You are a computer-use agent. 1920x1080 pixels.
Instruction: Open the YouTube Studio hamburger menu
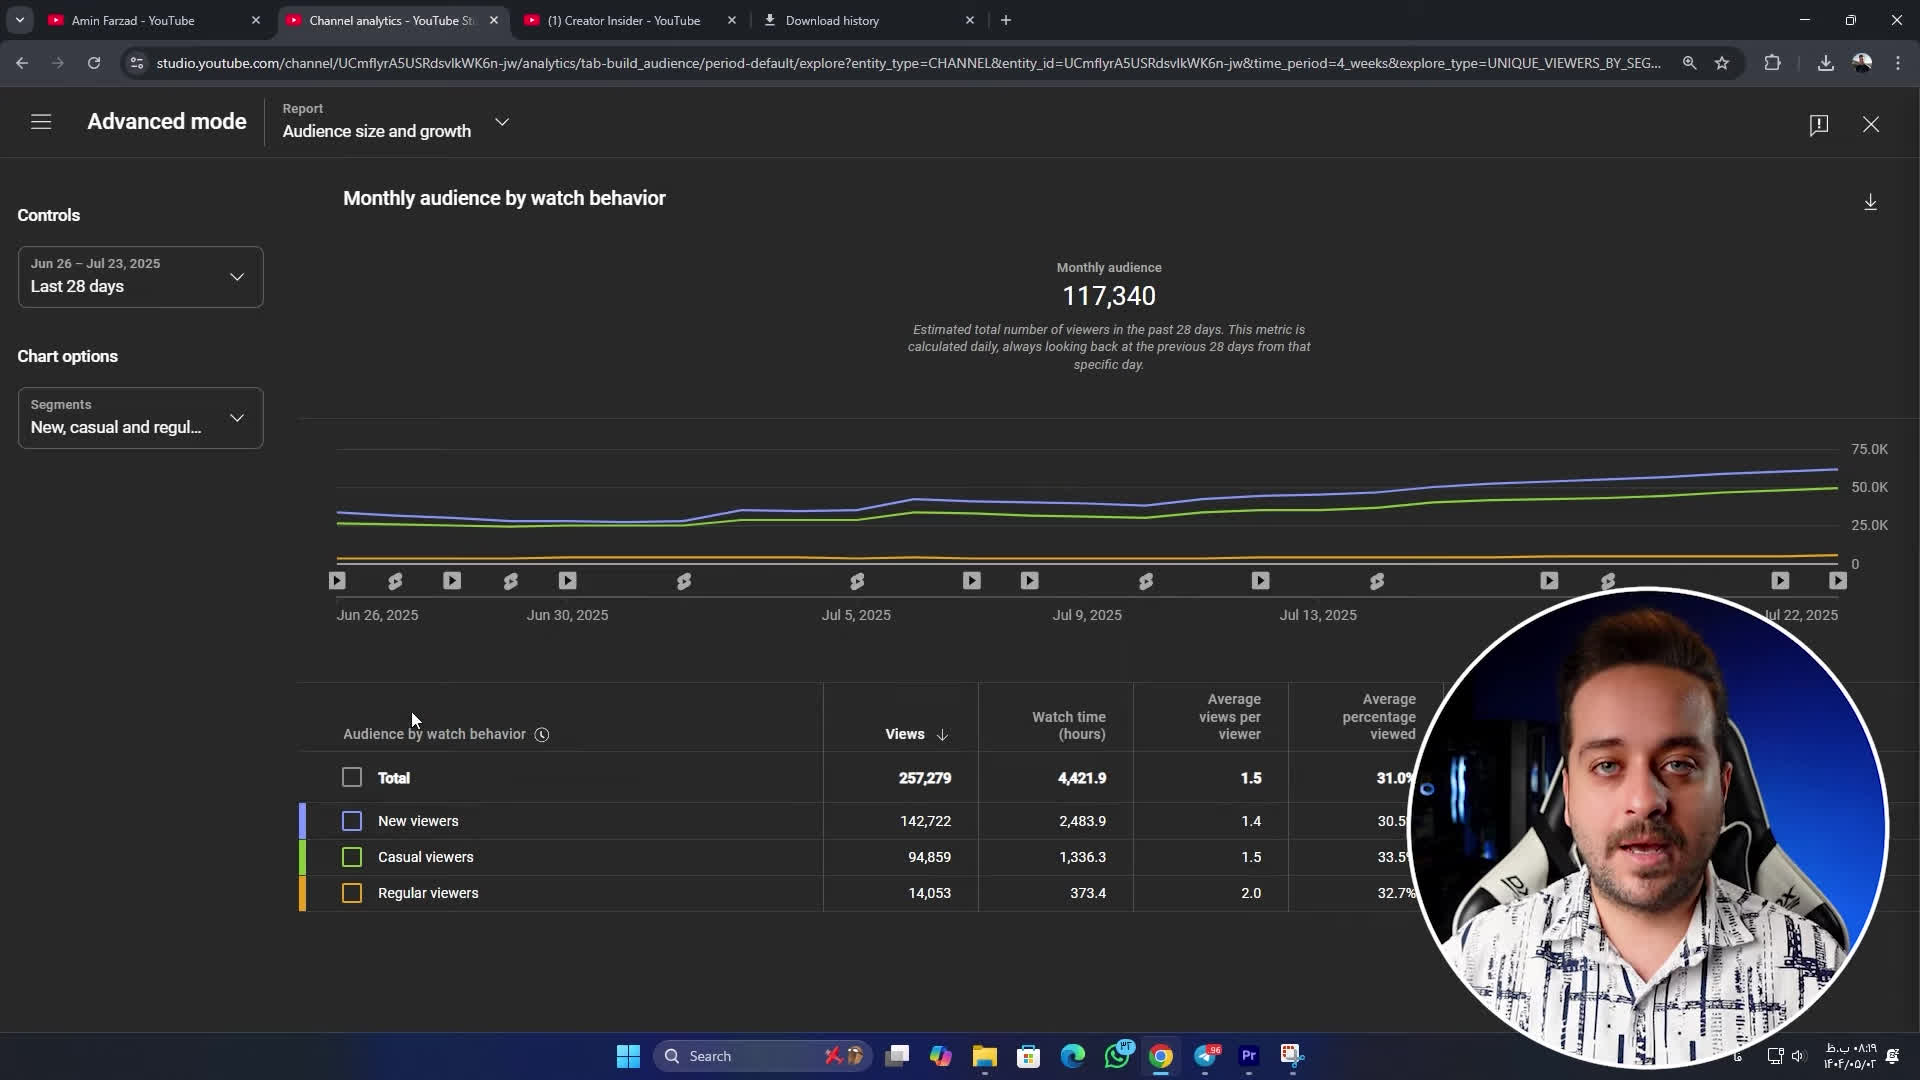click(x=41, y=122)
